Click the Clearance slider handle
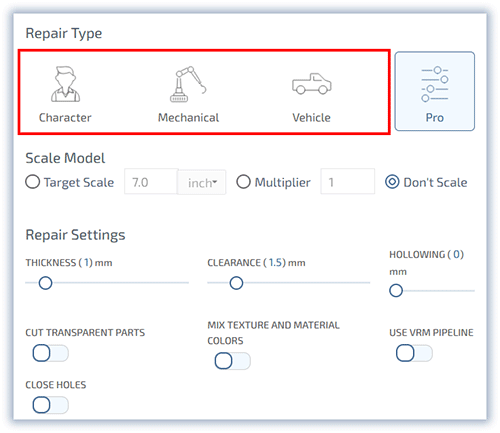 (x=236, y=283)
